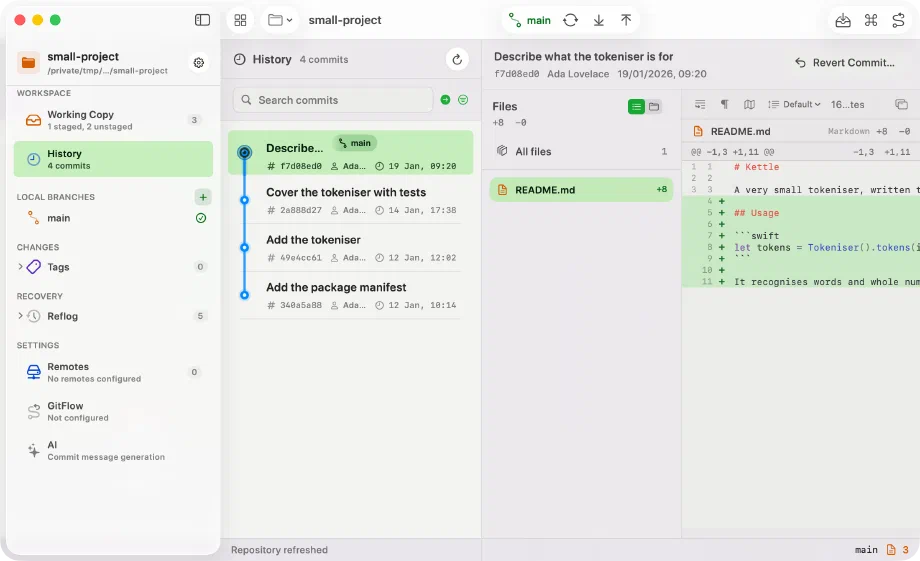920x561 pixels.
Task: Click the command key icon in toolbar
Action: pyautogui.click(x=871, y=21)
